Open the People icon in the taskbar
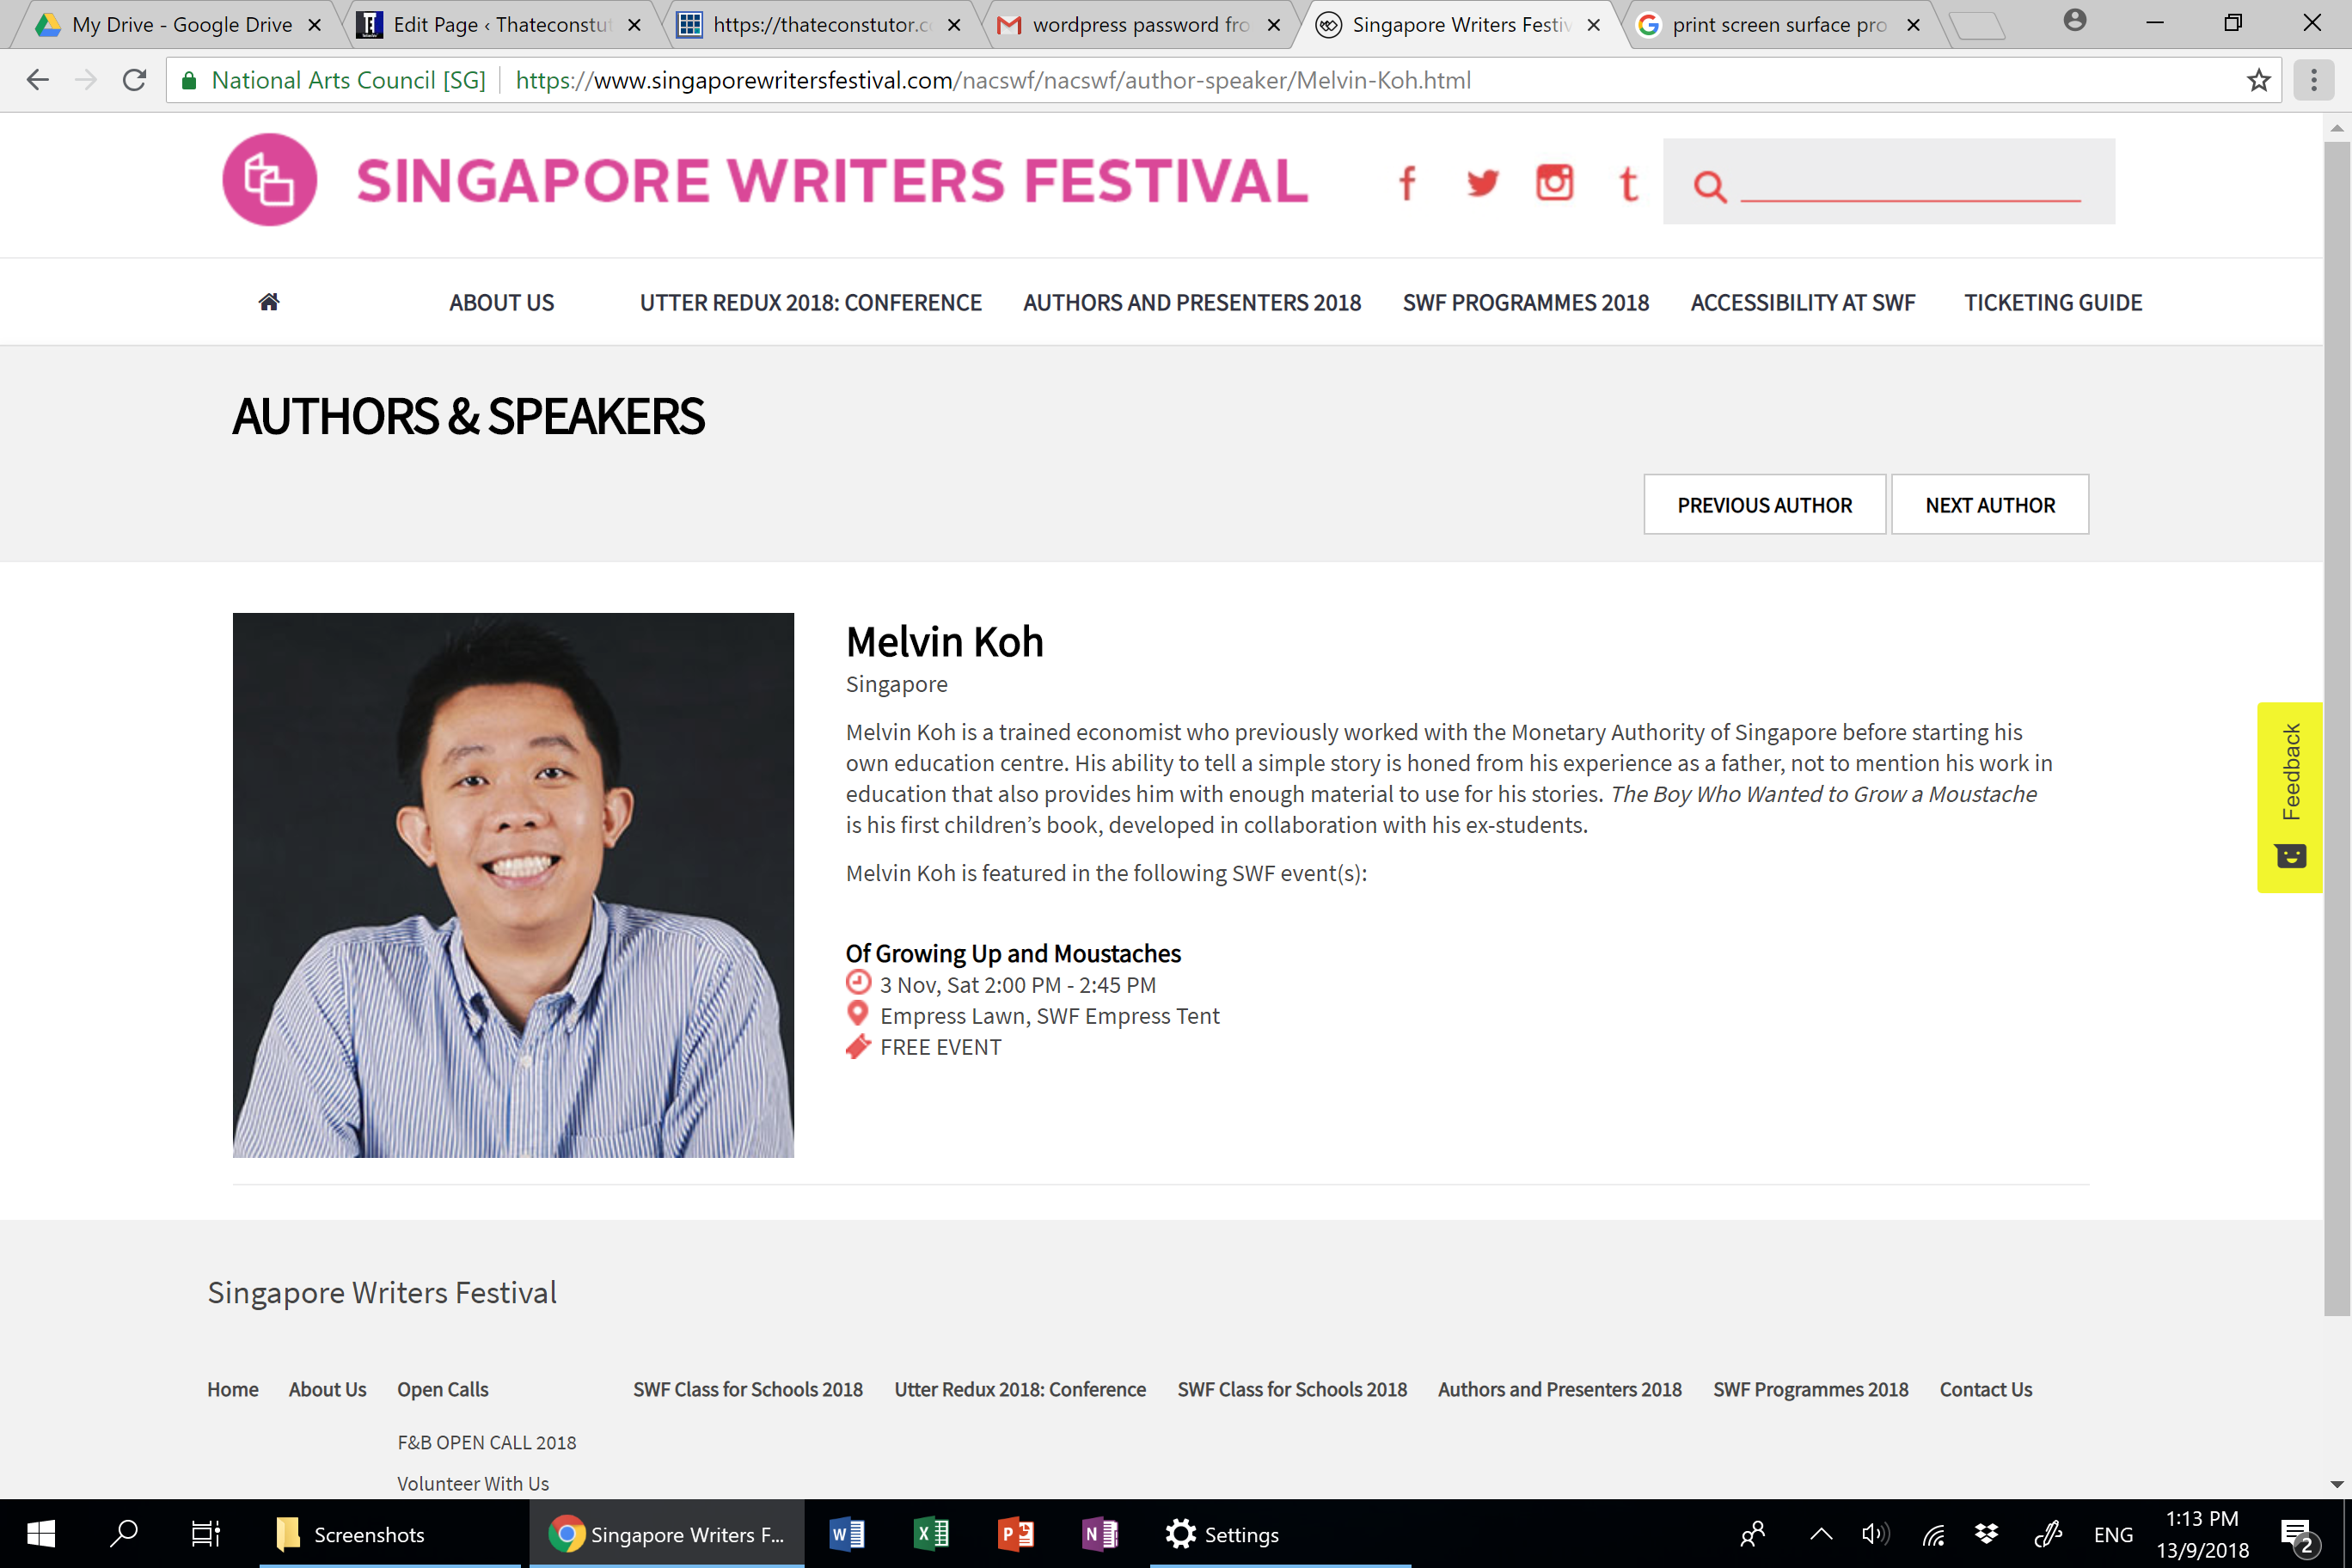2352x1568 pixels. [1752, 1534]
